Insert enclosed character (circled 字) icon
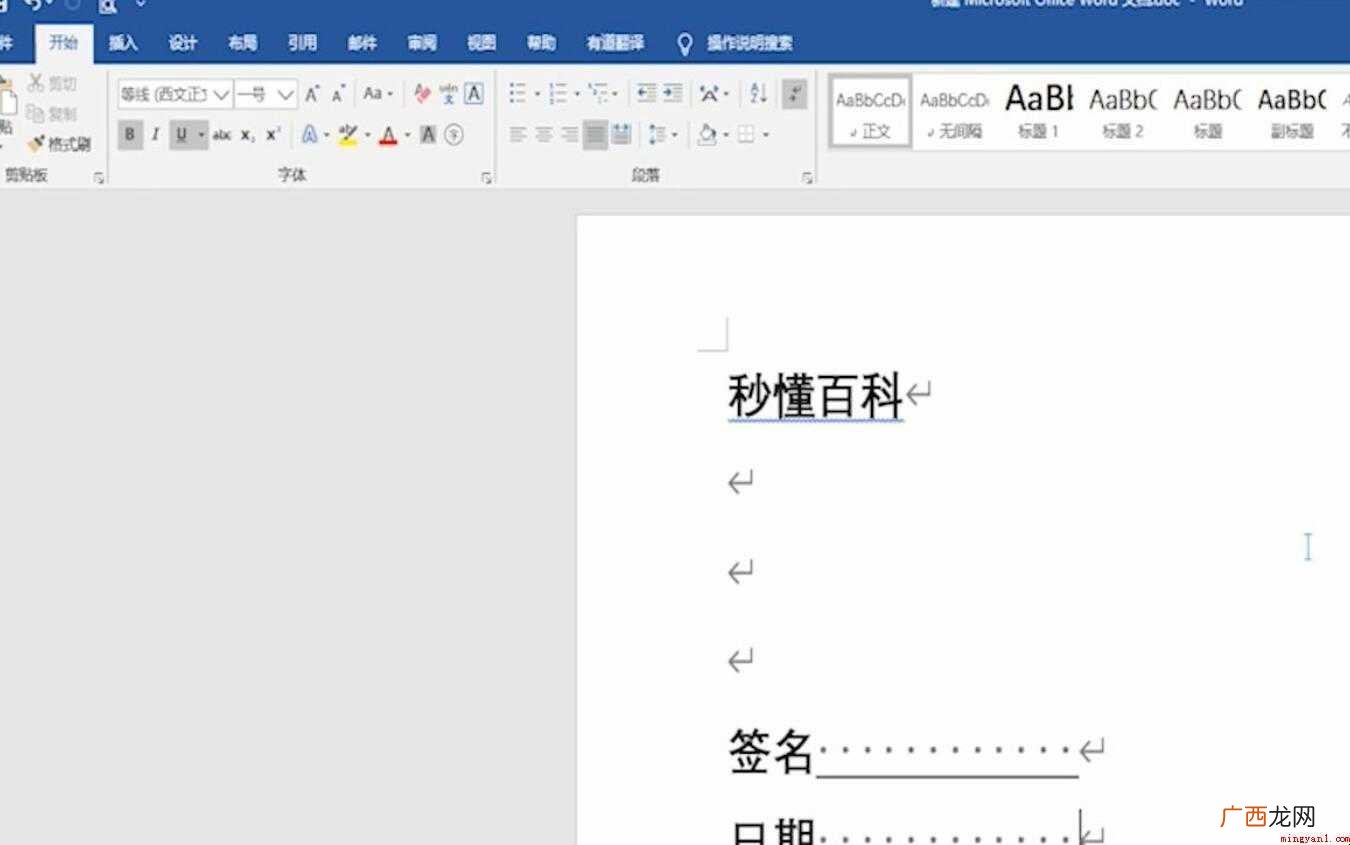The image size is (1350, 845). [454, 134]
